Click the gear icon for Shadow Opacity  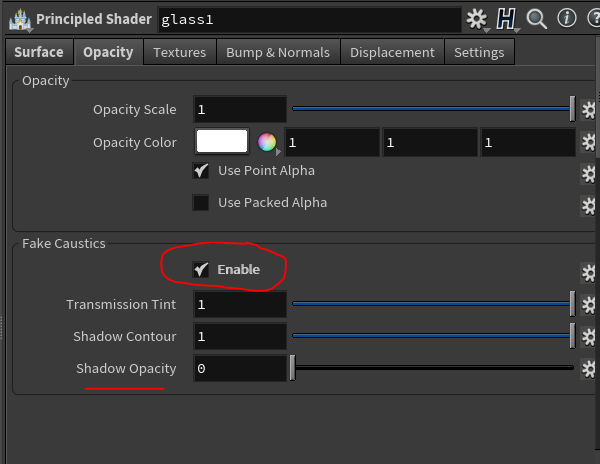(589, 369)
